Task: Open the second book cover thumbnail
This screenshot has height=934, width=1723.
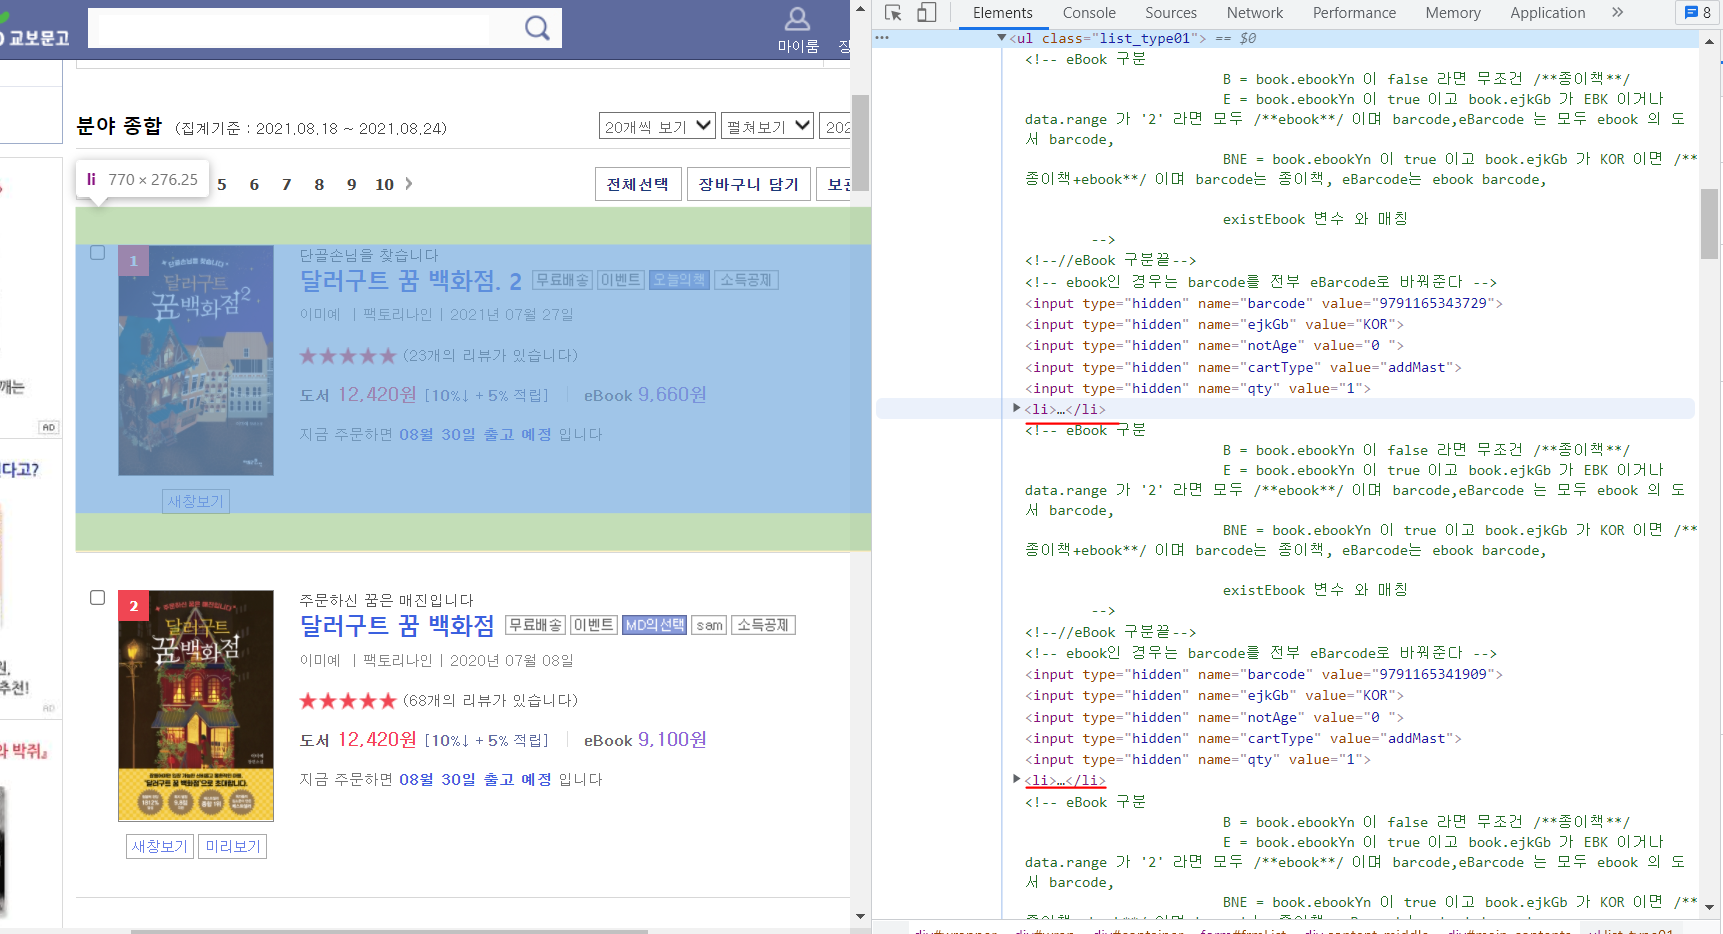Action: (196, 706)
